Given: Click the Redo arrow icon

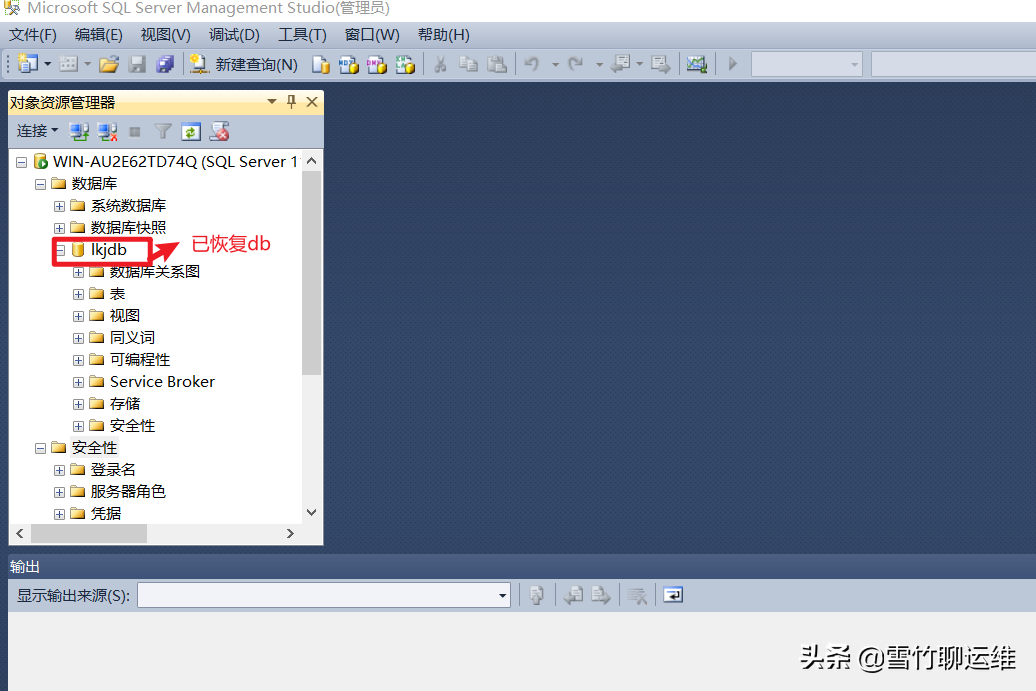Looking at the screenshot, I should point(575,64).
